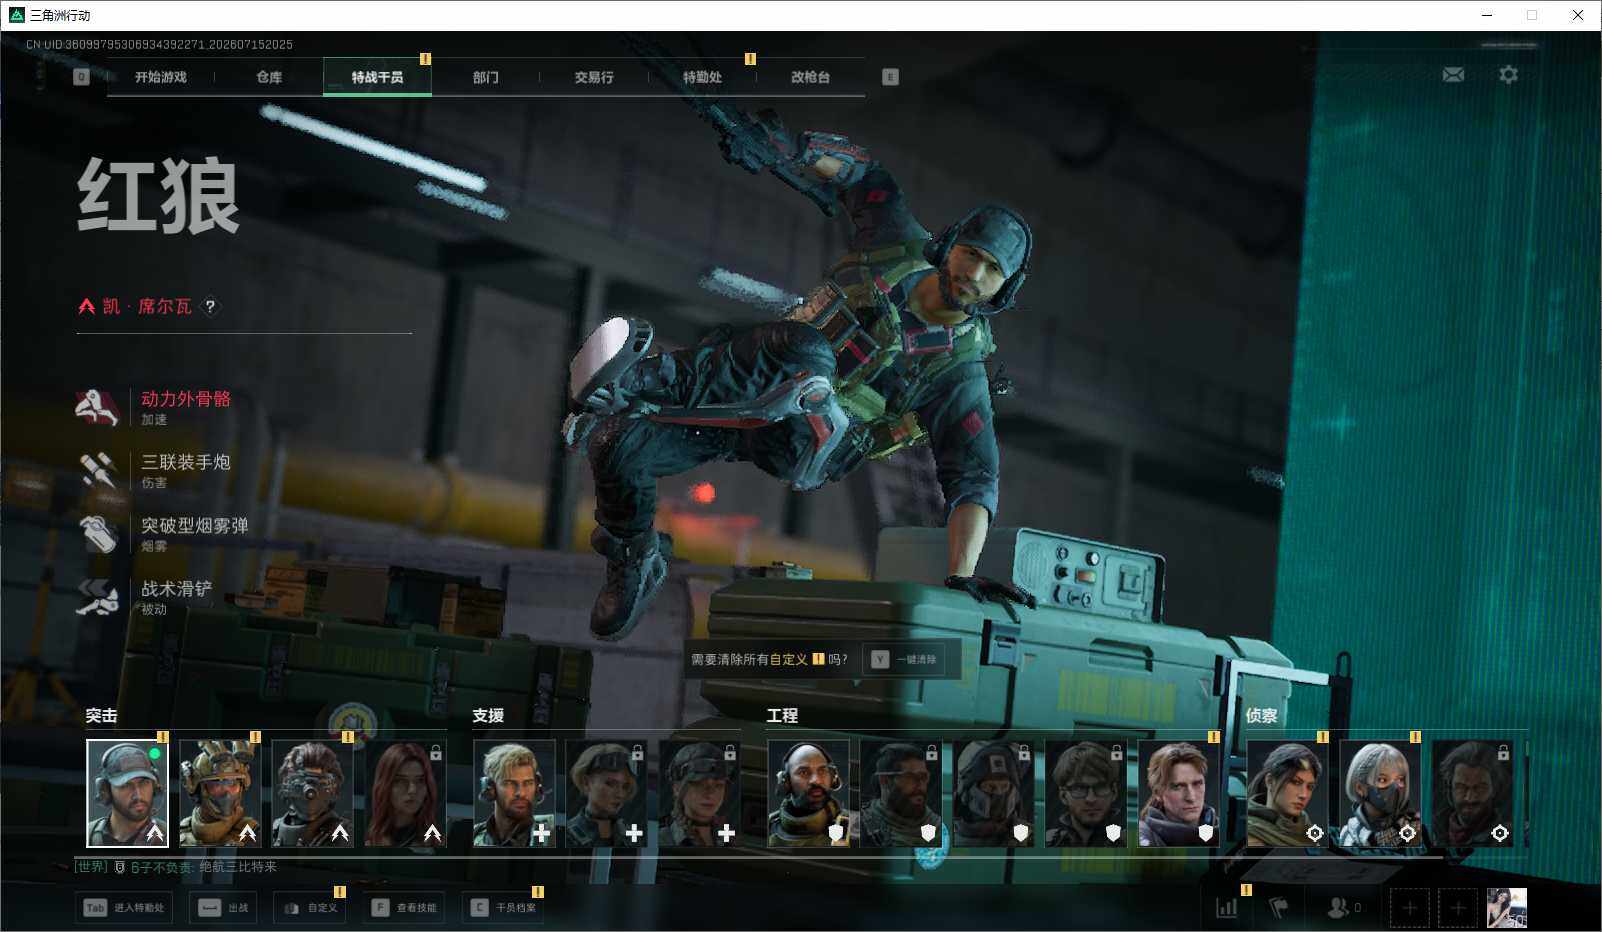This screenshot has height=932, width=1602.
Task: Open the flags icon in bottom bar
Action: pyautogui.click(x=1279, y=908)
